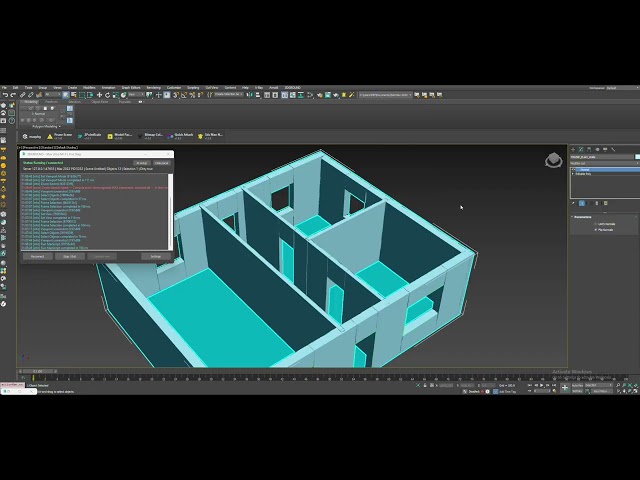The width and height of the screenshot is (640, 480).
Task: Open the Rendering menu
Action: (153, 87)
